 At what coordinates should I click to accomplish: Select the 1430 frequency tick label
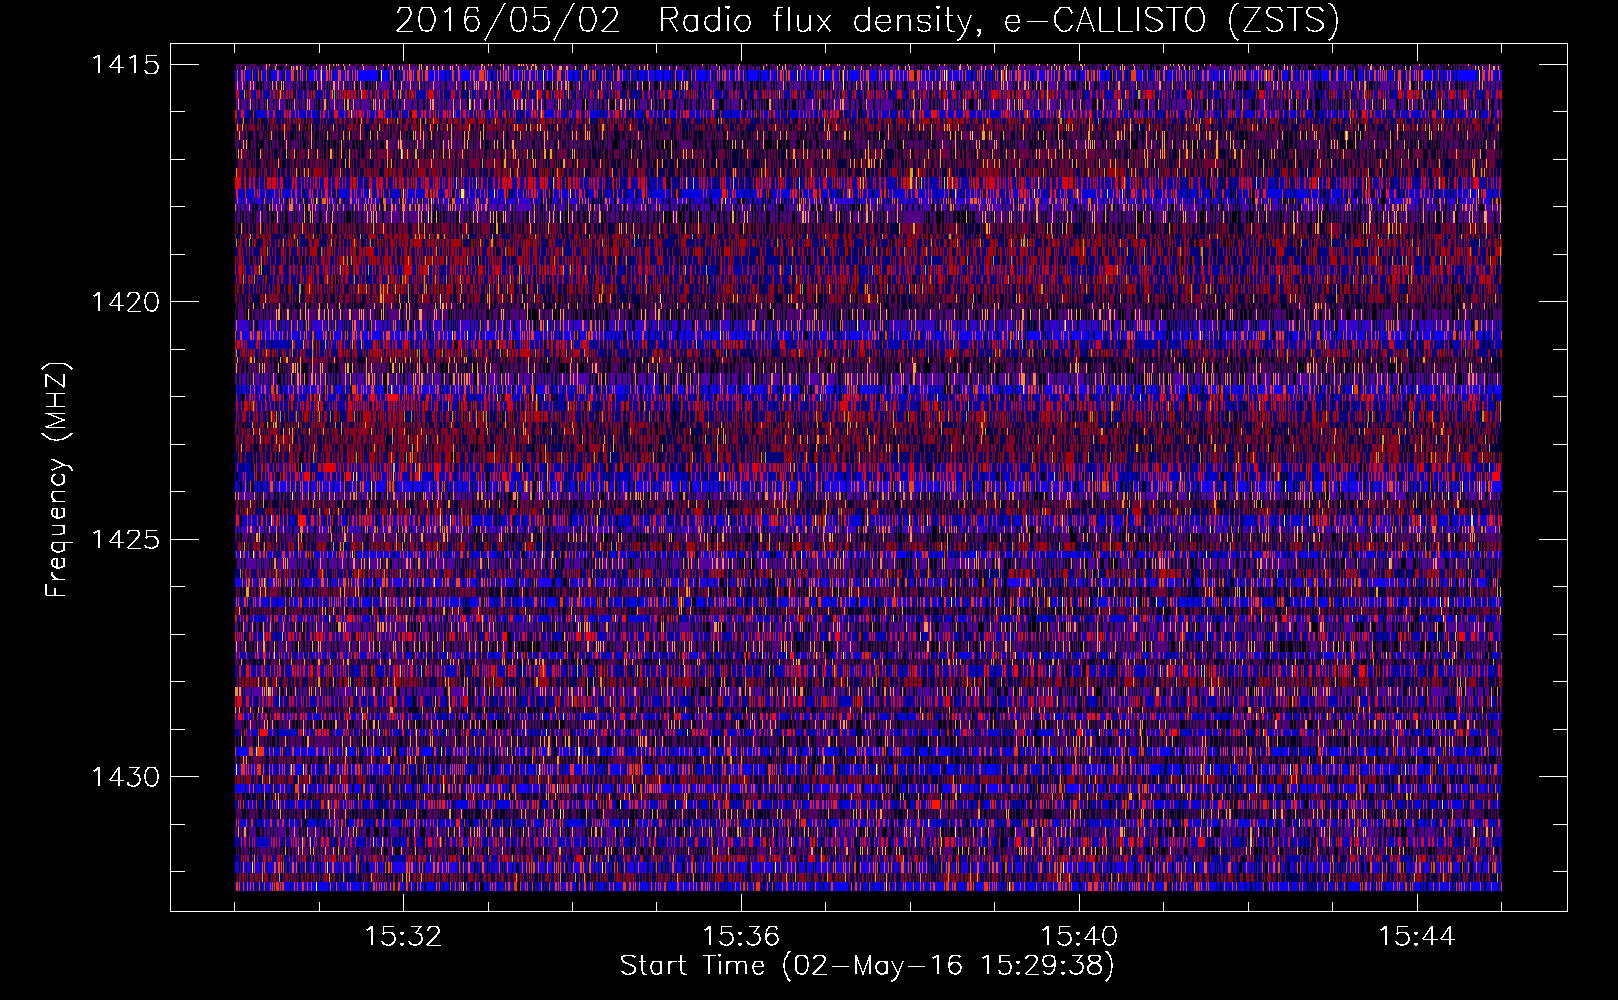coord(126,776)
